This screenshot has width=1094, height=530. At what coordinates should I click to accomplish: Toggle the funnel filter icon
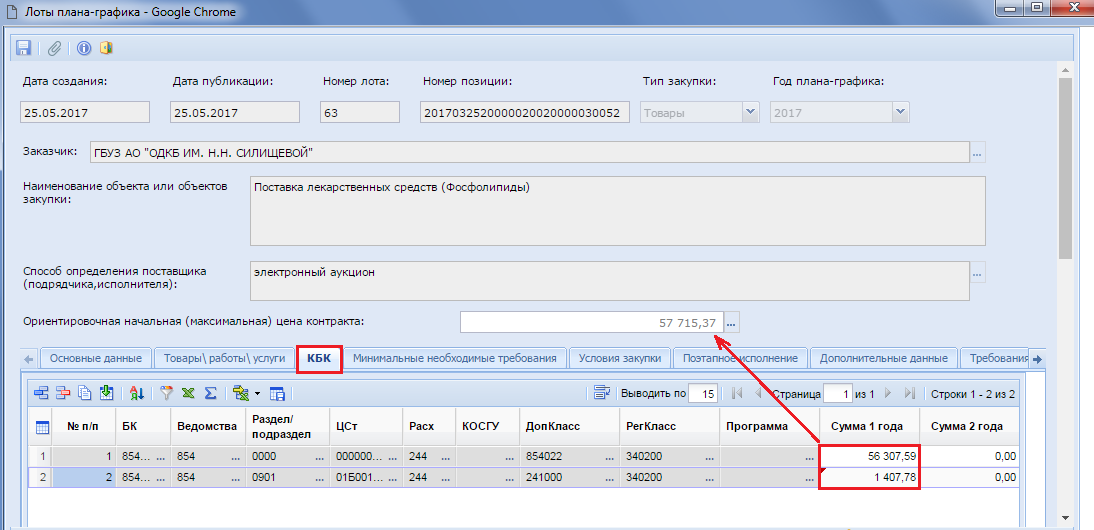[167, 393]
